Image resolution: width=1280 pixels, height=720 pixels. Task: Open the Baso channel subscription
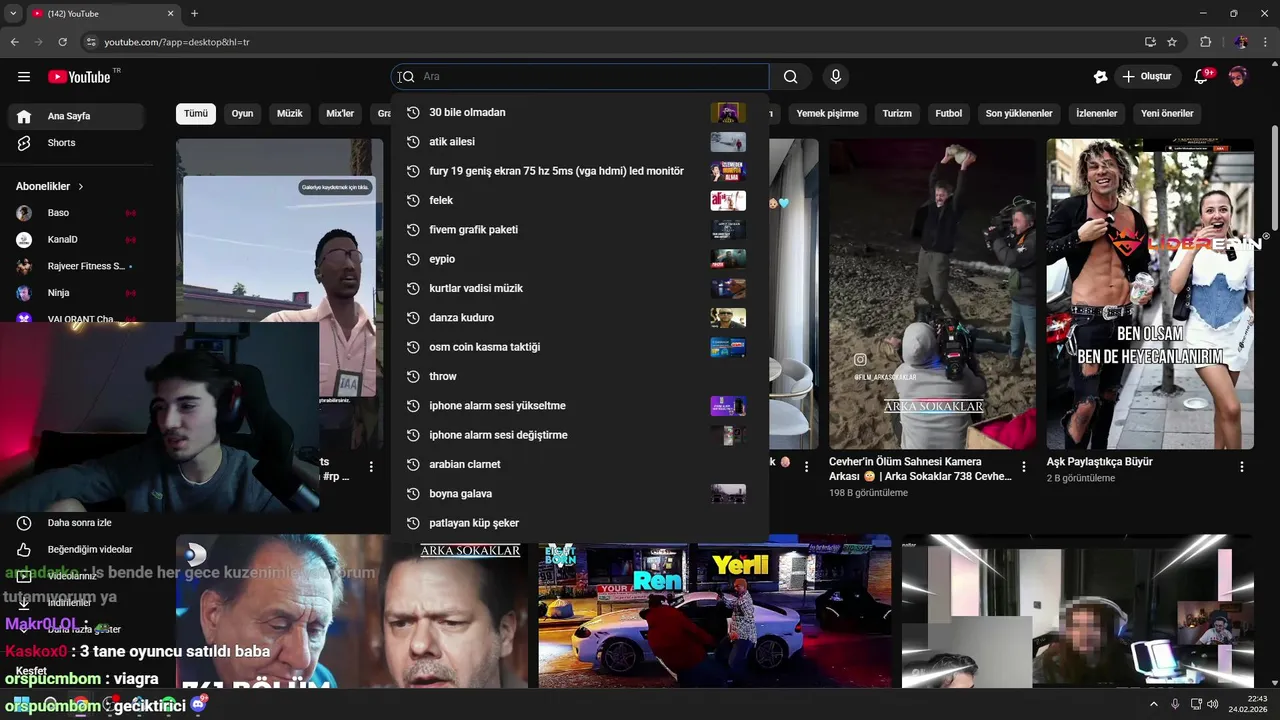76,213
